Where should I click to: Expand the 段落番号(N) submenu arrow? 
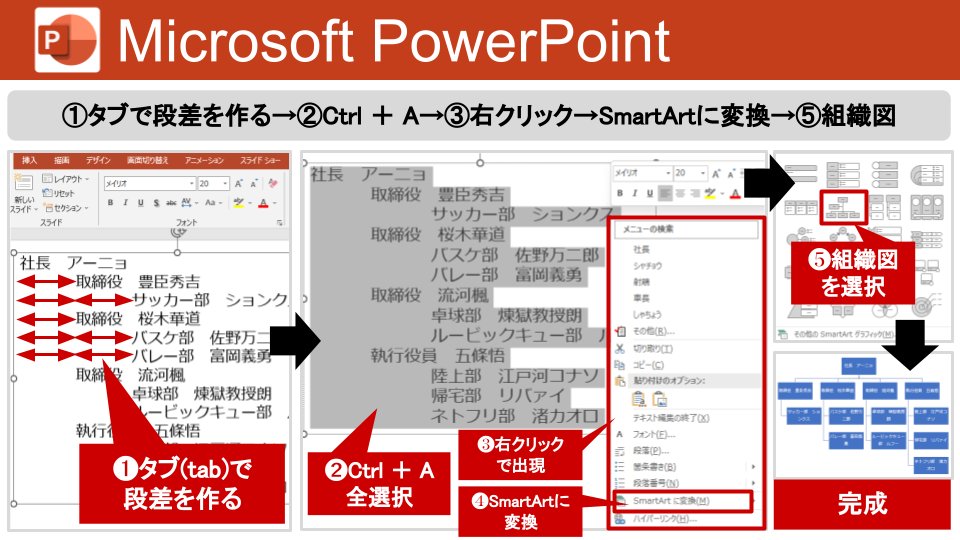tap(754, 483)
